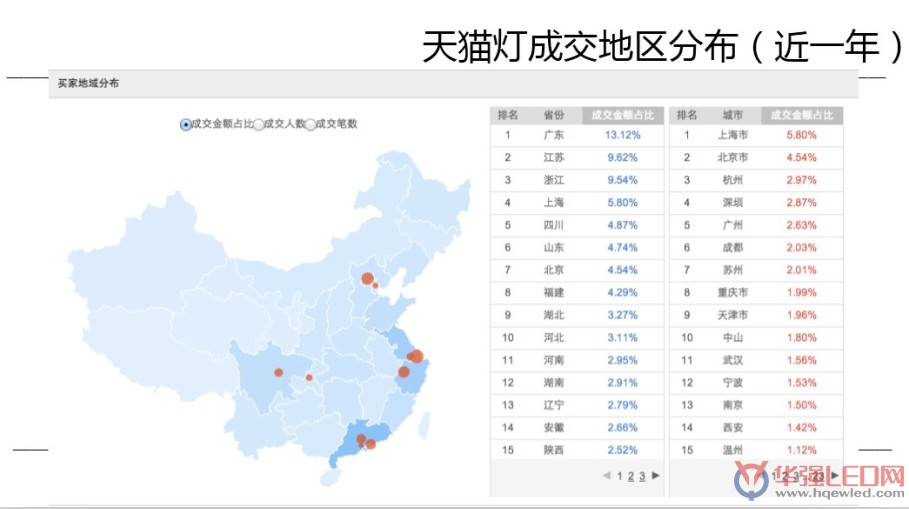Select the 广东 province row
The image size is (909, 509).
[577, 135]
